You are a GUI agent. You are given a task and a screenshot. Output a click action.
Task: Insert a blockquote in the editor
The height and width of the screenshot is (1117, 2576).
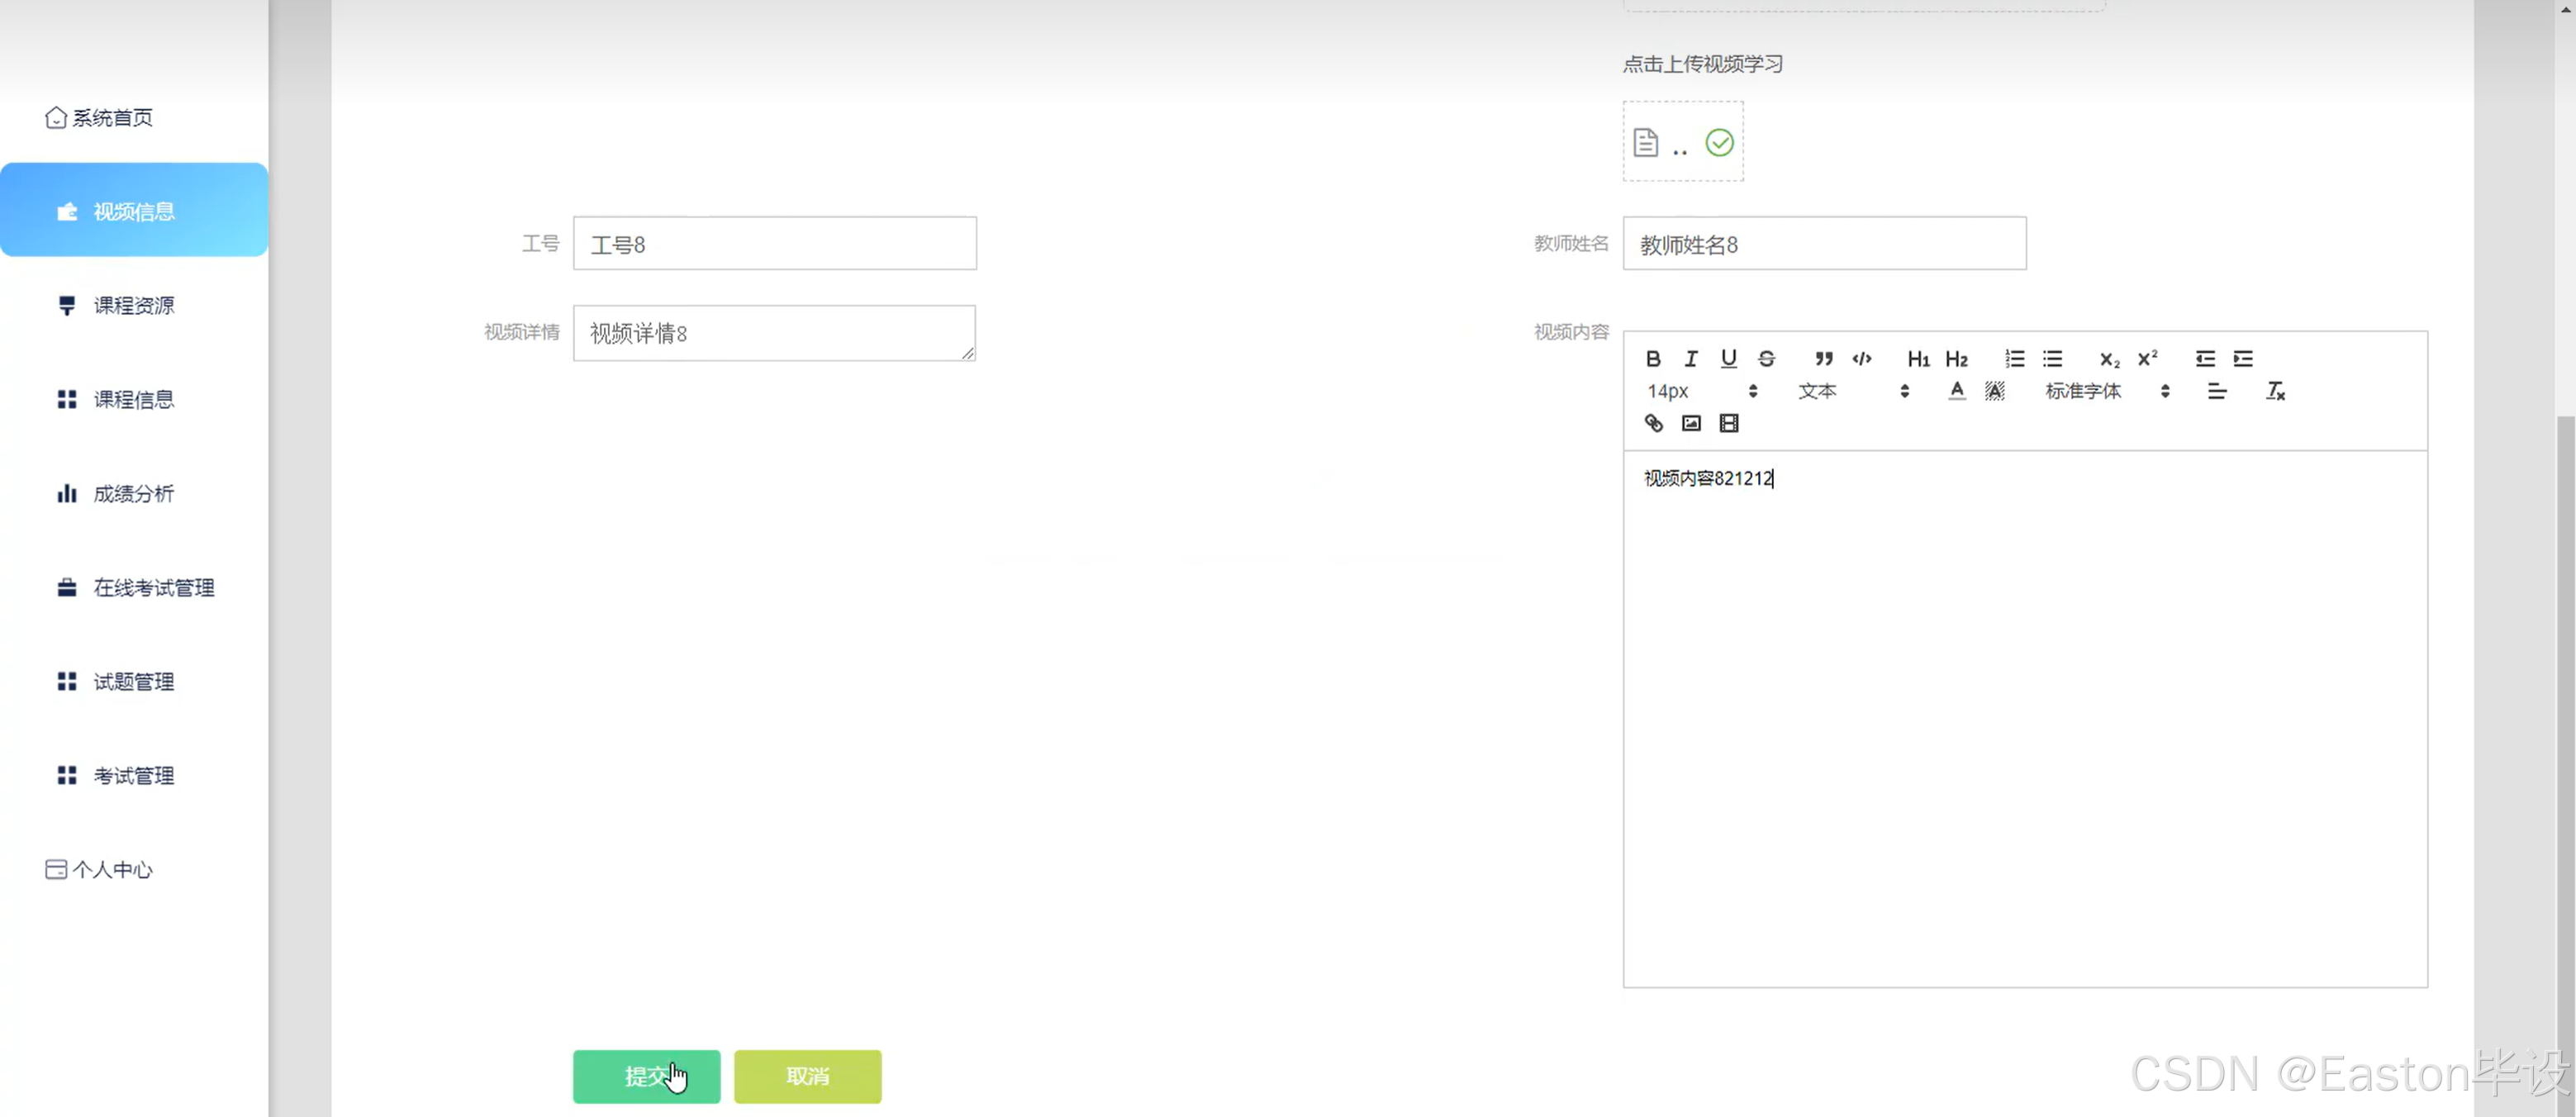tap(1824, 359)
